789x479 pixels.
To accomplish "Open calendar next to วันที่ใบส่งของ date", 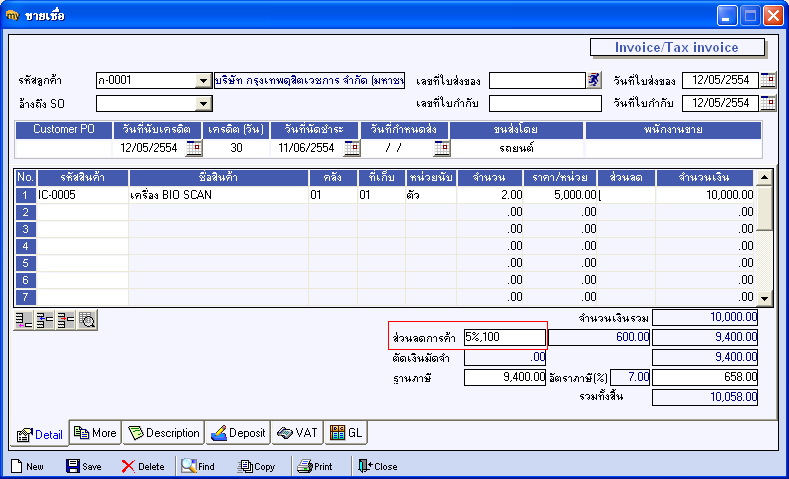I will (x=768, y=80).
